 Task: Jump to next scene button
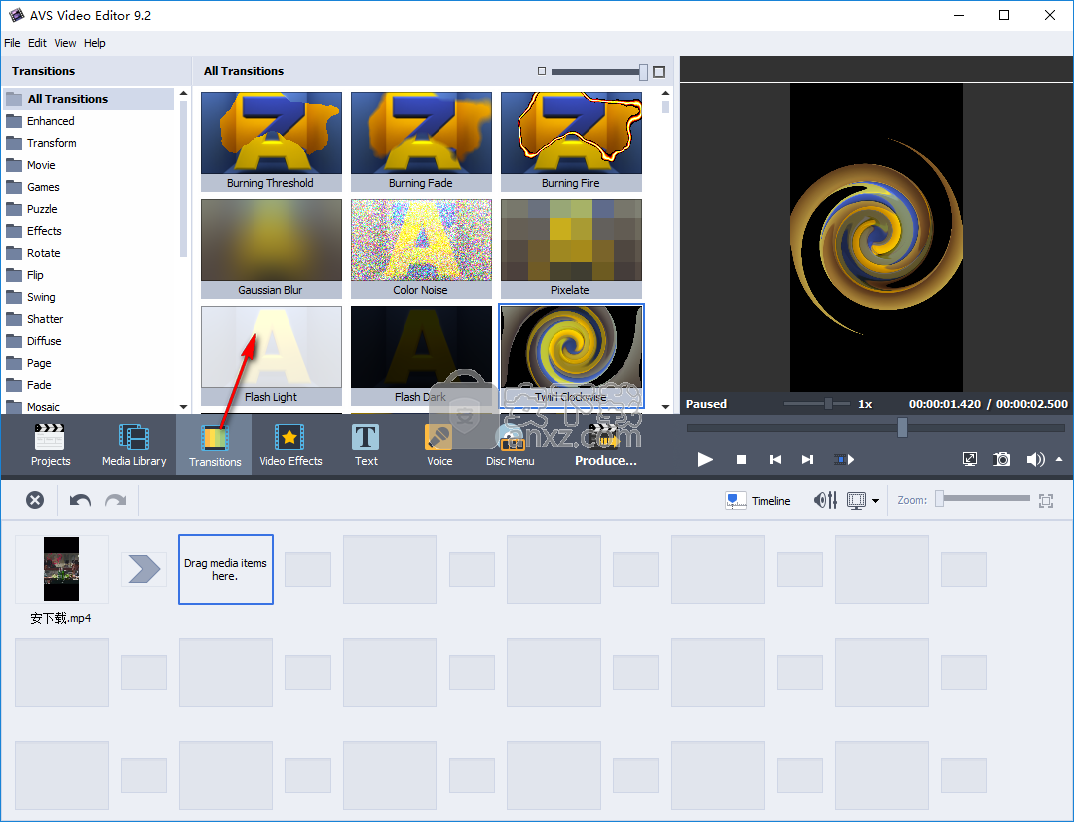tap(844, 460)
